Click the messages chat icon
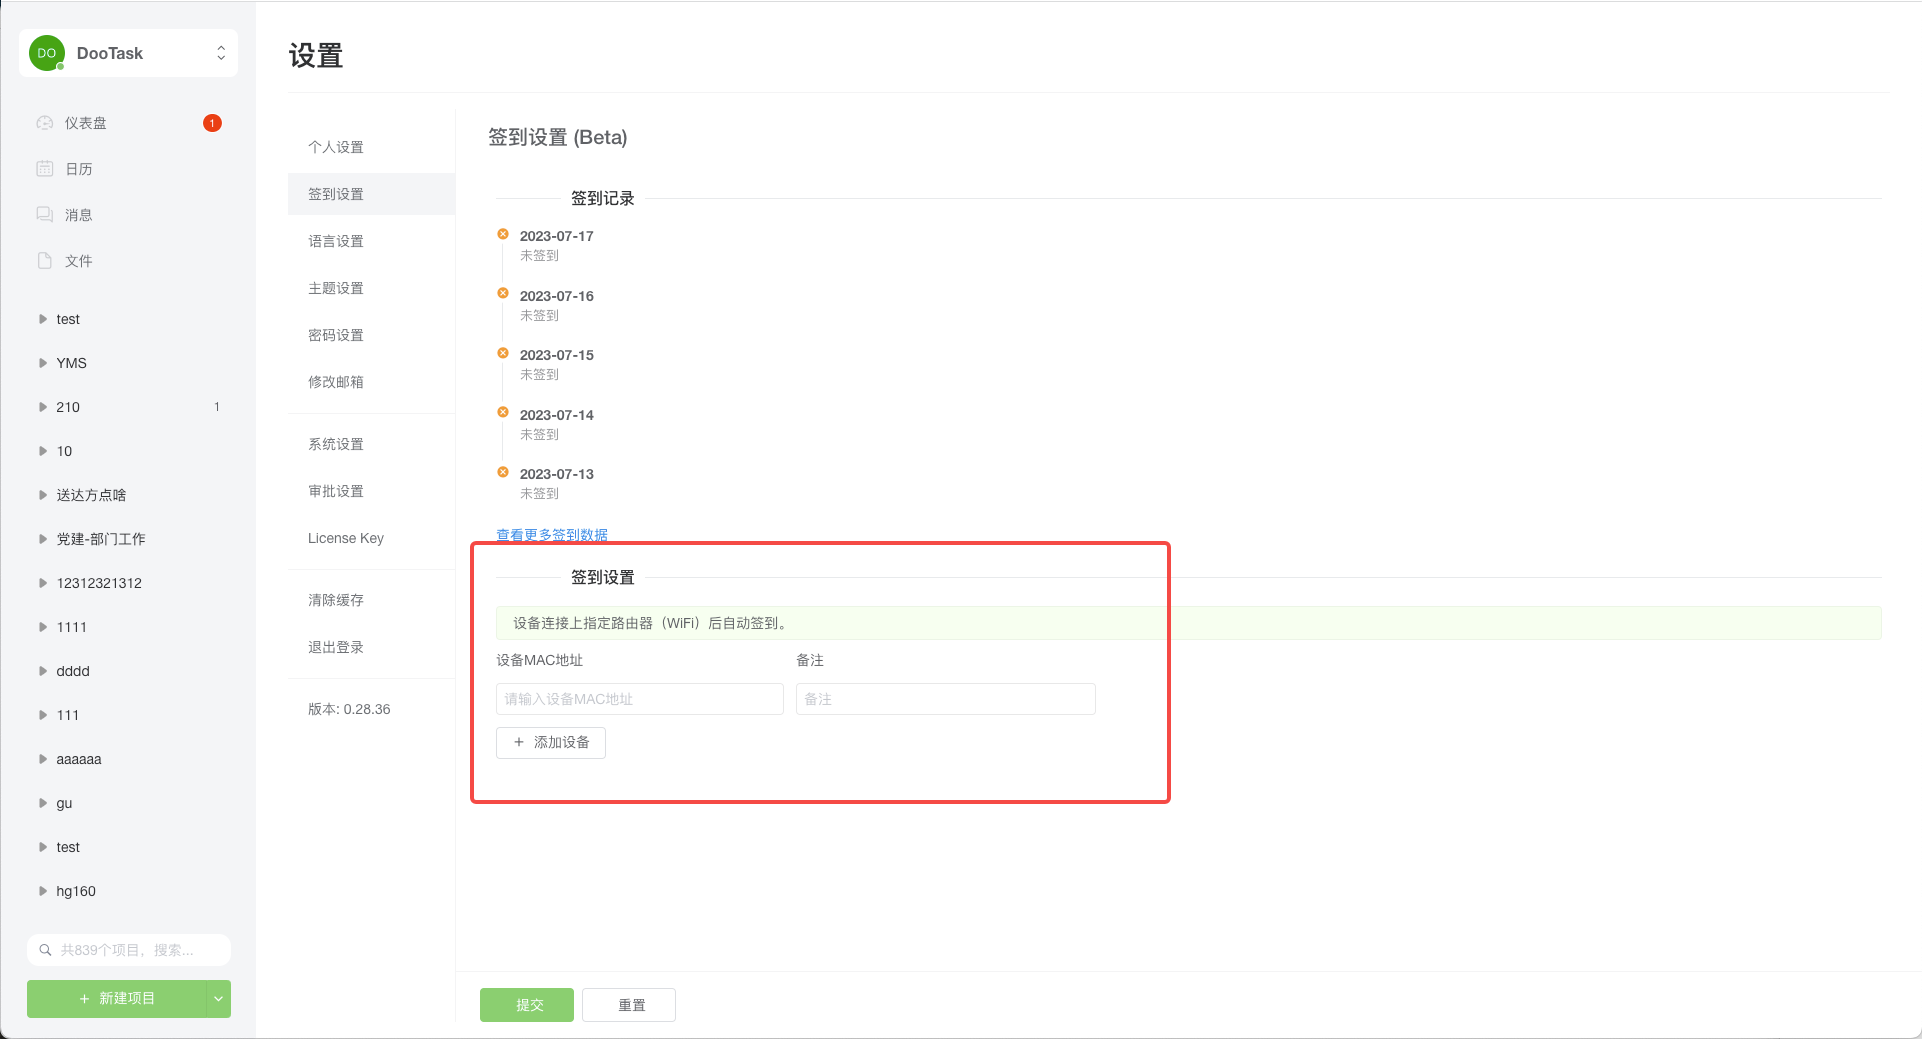This screenshot has height=1039, width=1922. pos(45,215)
